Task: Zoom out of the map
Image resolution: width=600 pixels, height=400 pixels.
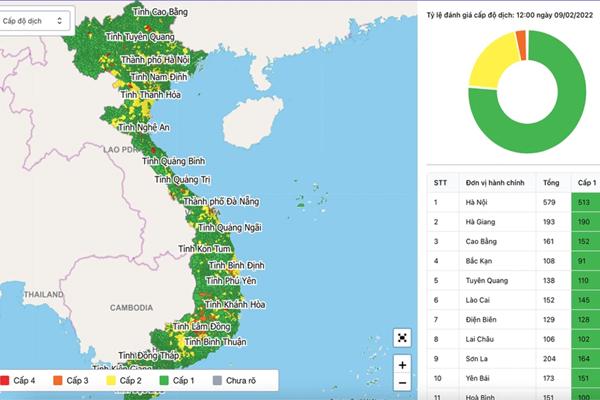Action: [402, 383]
